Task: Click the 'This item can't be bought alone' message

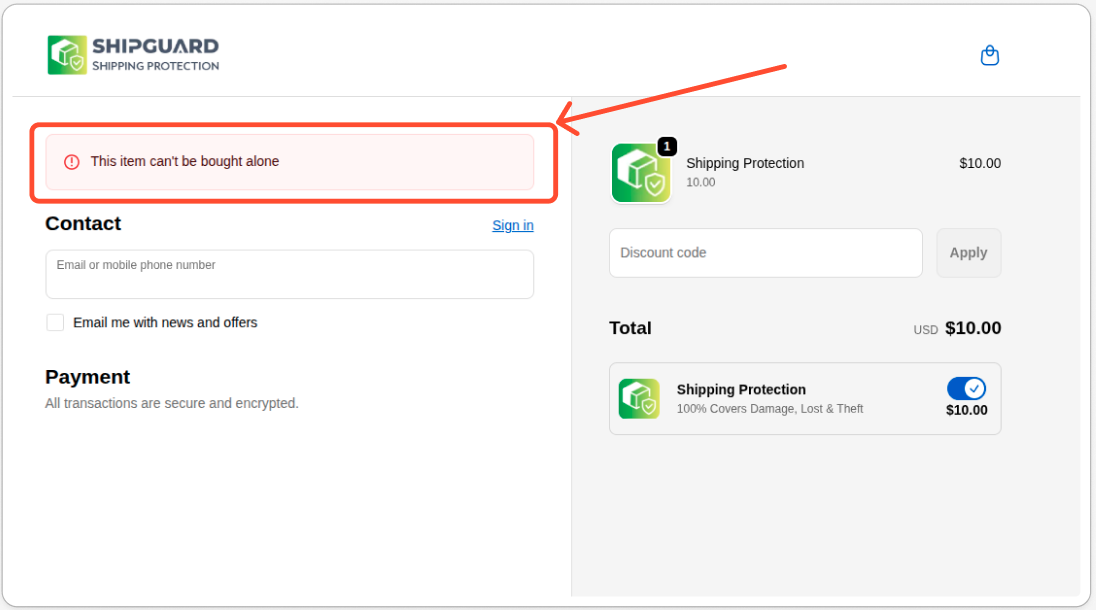Action: (185, 161)
